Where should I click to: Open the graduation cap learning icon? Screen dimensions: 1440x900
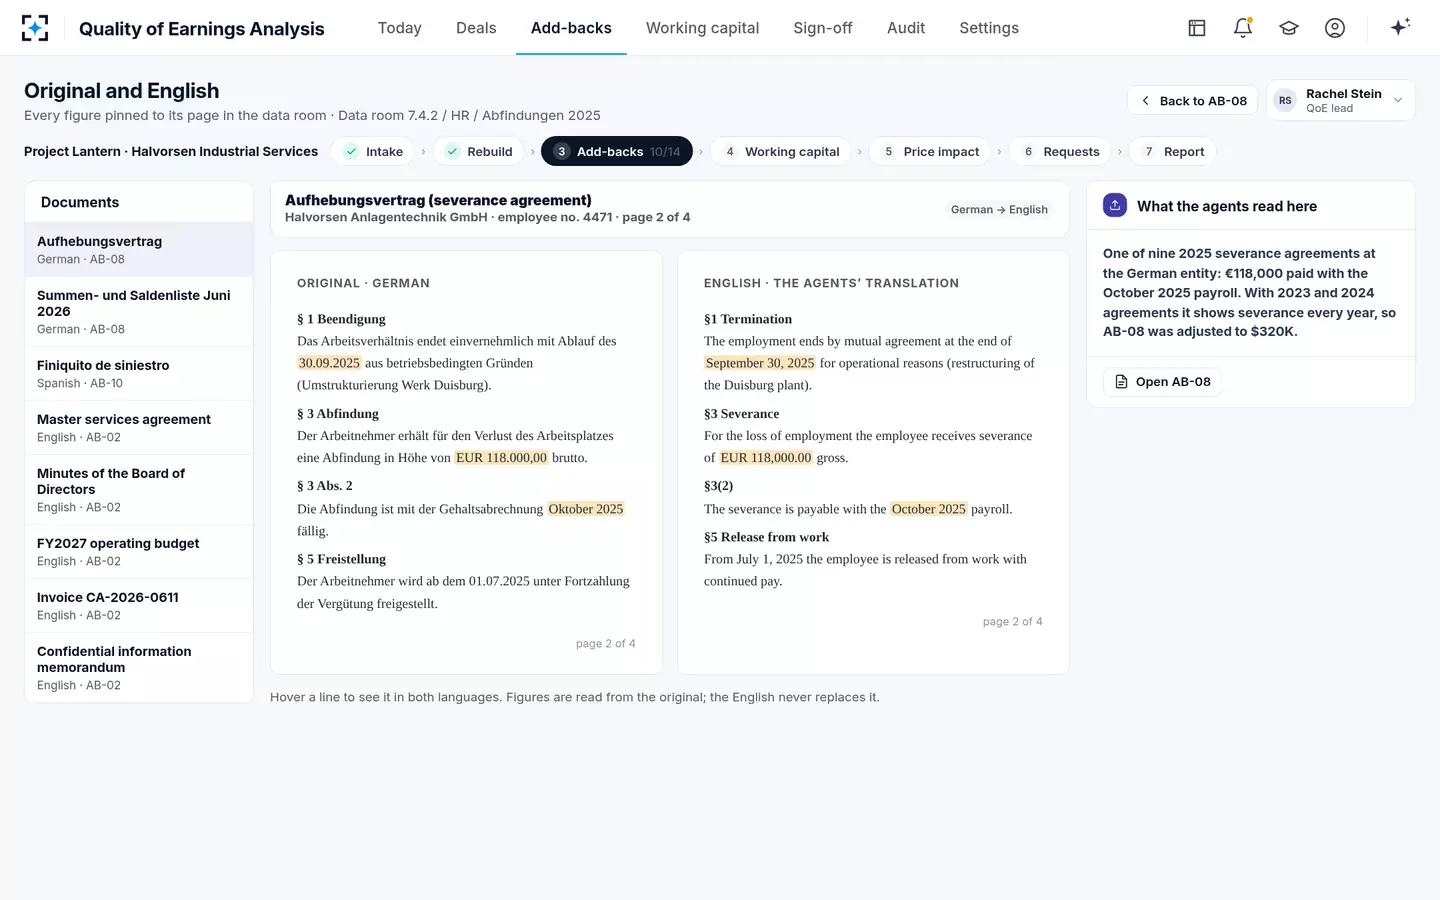[1289, 28]
